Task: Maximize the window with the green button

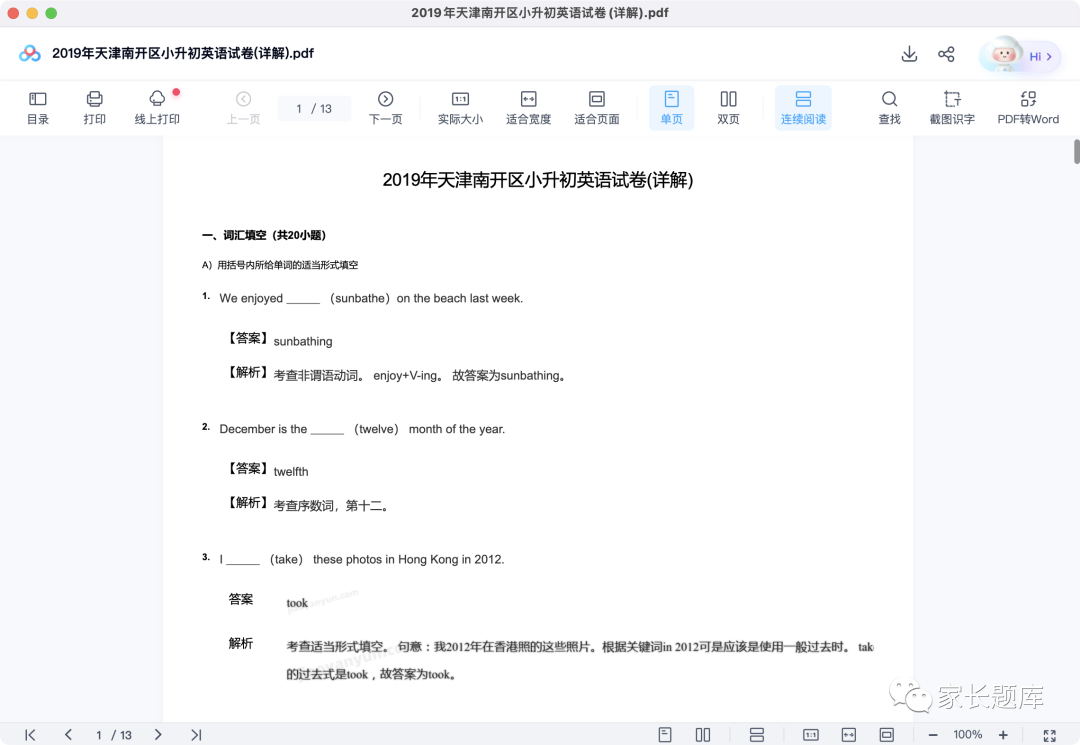Action: (x=51, y=13)
